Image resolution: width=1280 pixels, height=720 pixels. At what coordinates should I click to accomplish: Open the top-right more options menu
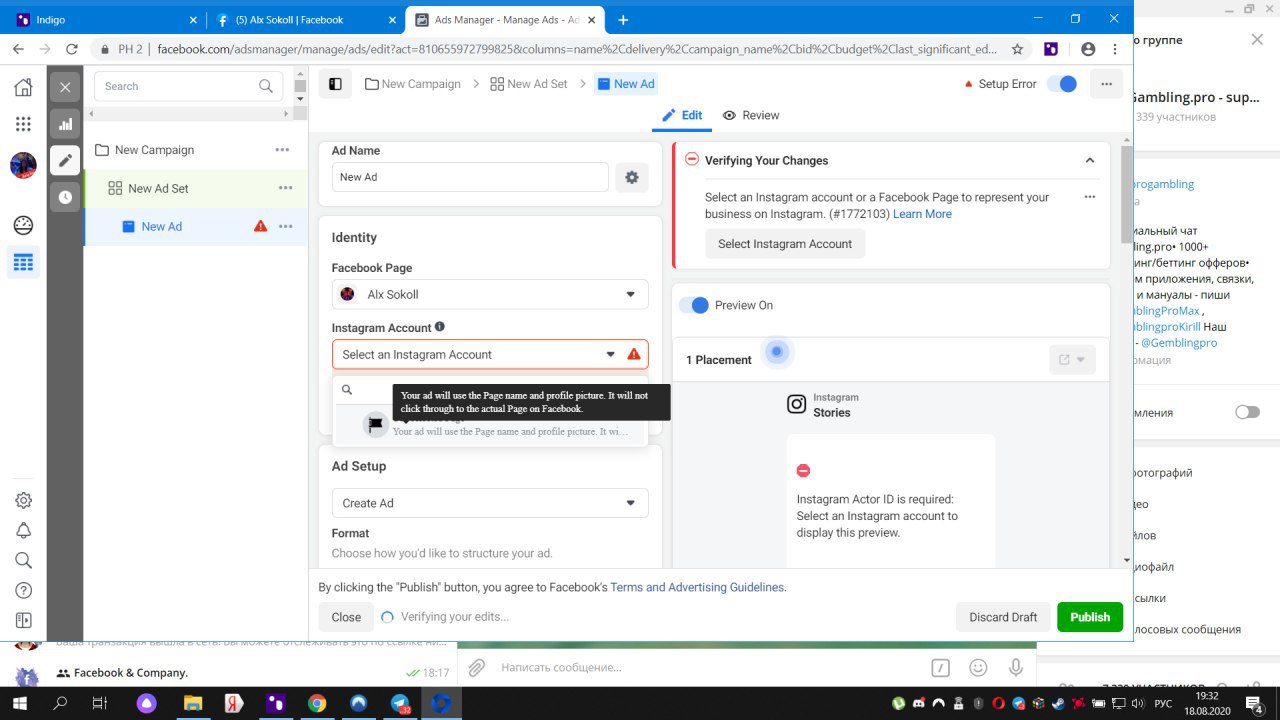(1106, 84)
